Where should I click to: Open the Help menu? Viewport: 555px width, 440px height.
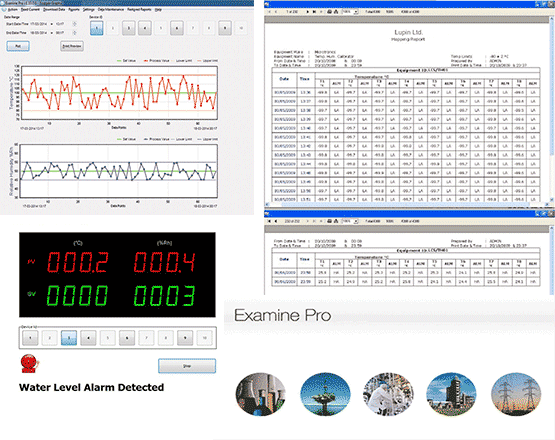coord(158,10)
